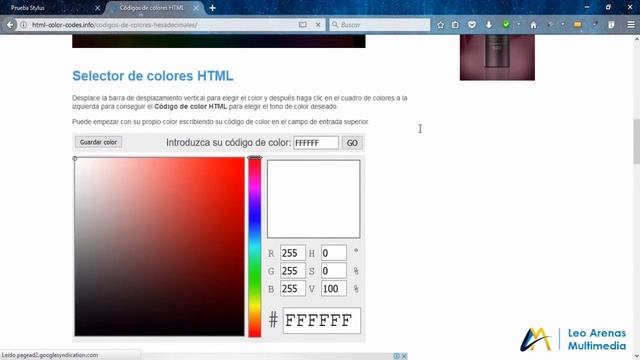Screen dimensions: 640x360
Task: Toggle reader view icon in address bar
Action: pyautogui.click(x=302, y=25)
